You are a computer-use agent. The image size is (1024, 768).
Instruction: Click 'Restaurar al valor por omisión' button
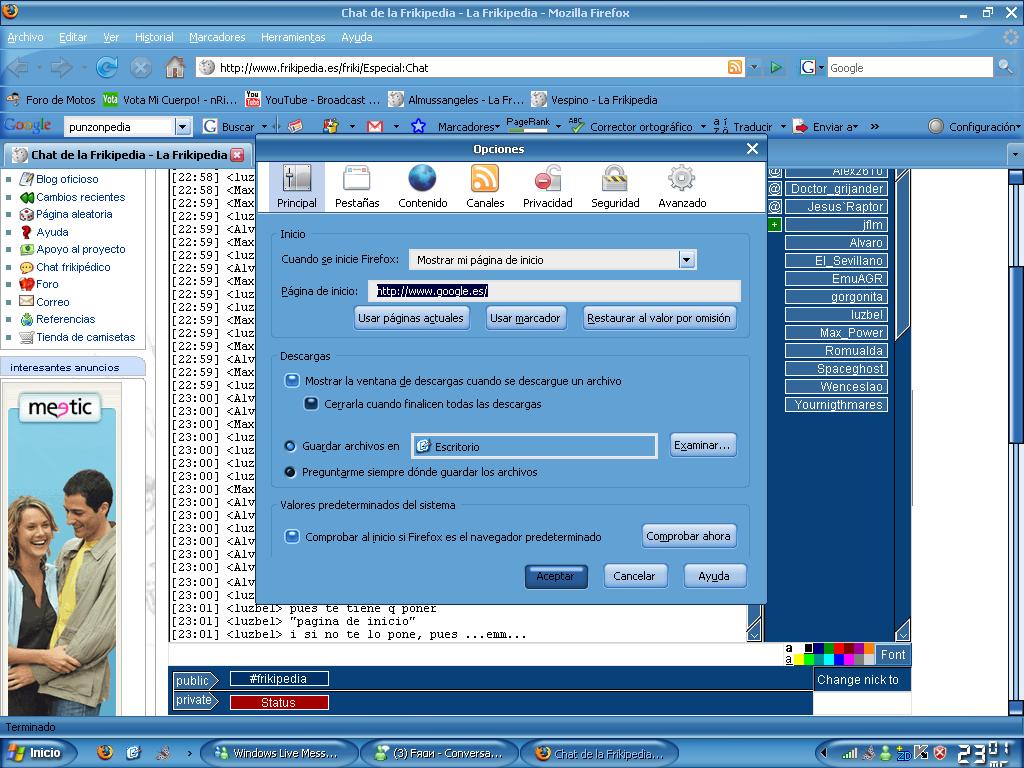[660, 318]
